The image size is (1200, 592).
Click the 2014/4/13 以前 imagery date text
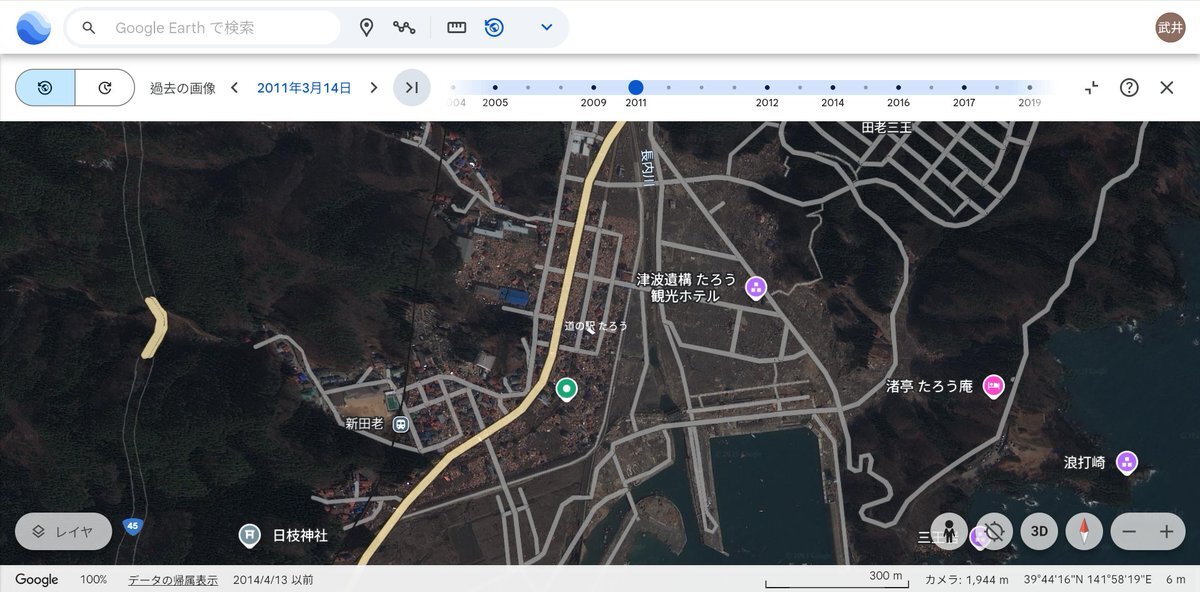coord(273,580)
